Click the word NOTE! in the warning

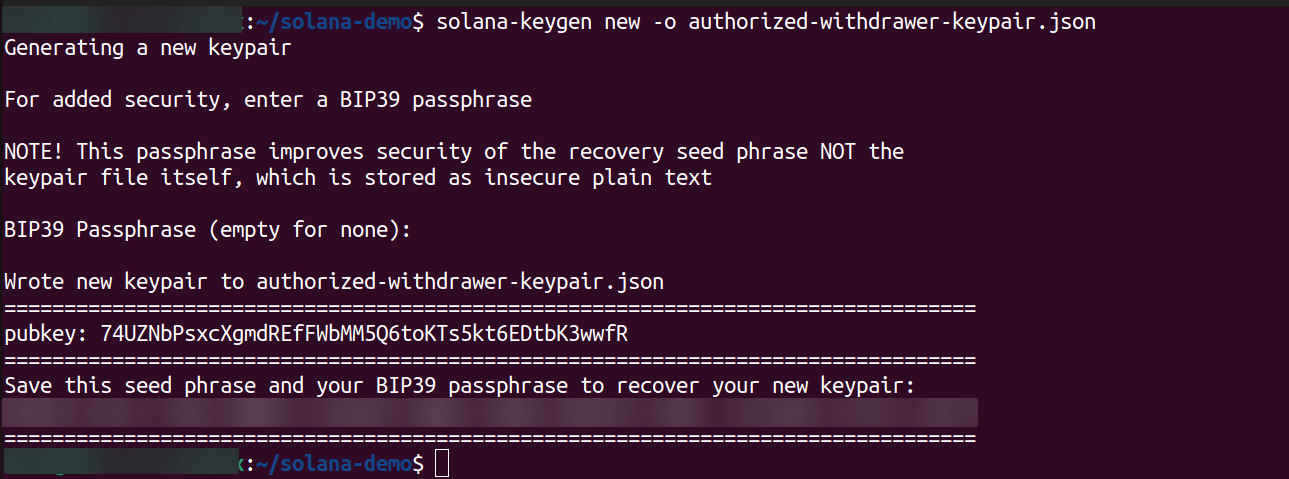[34, 152]
